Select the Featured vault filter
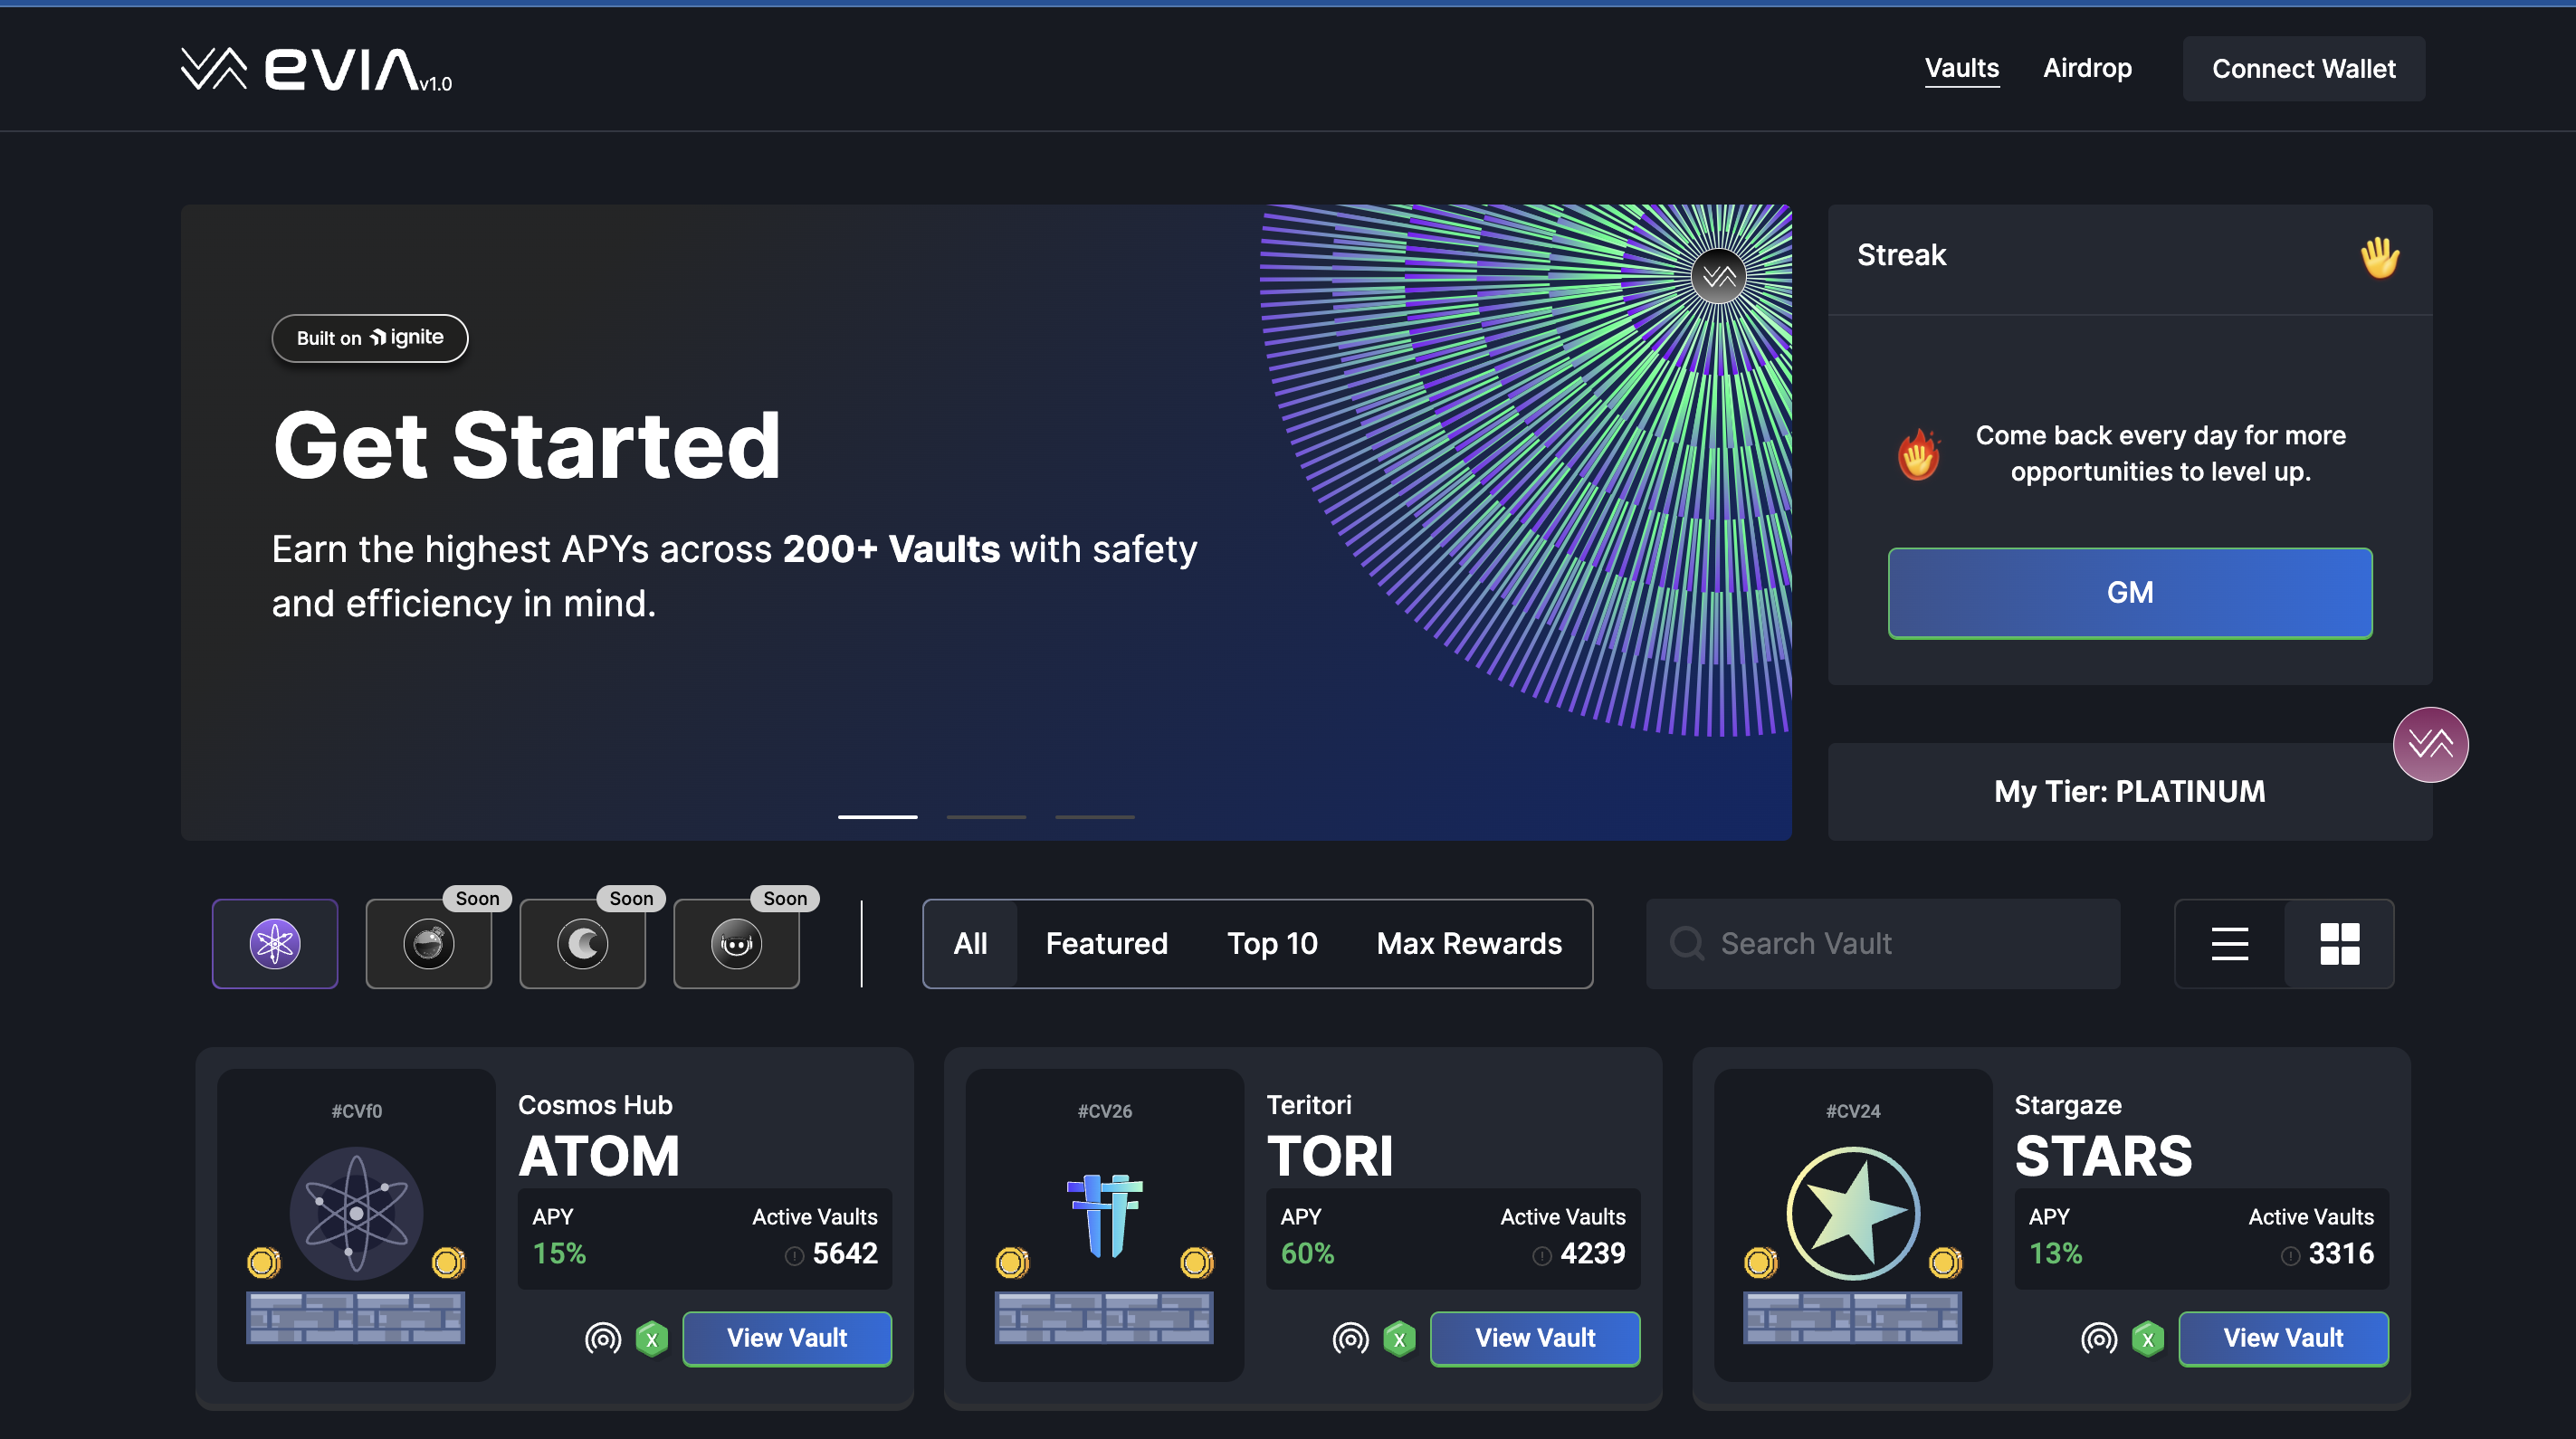The height and width of the screenshot is (1439, 2576). tap(1106, 943)
